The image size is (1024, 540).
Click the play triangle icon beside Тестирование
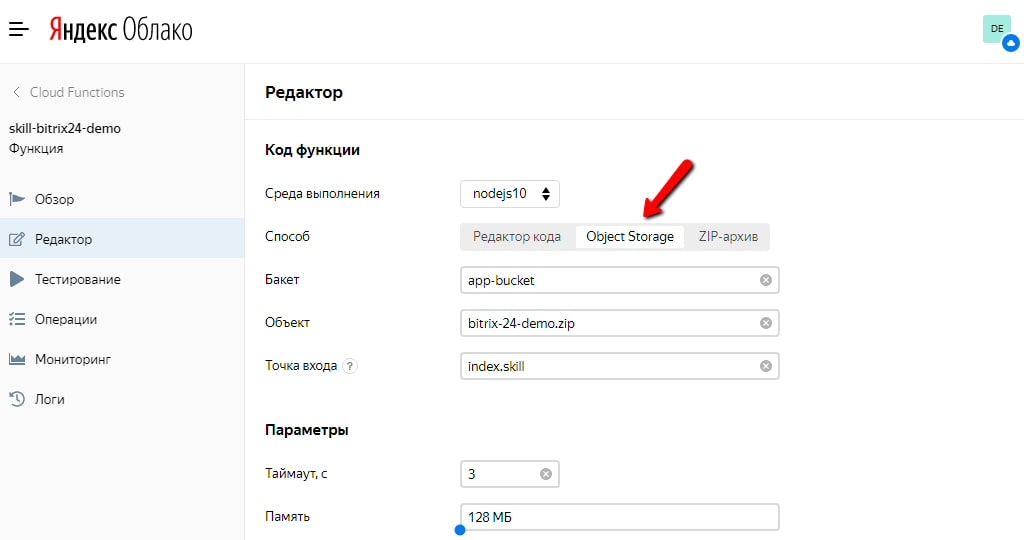coord(17,279)
